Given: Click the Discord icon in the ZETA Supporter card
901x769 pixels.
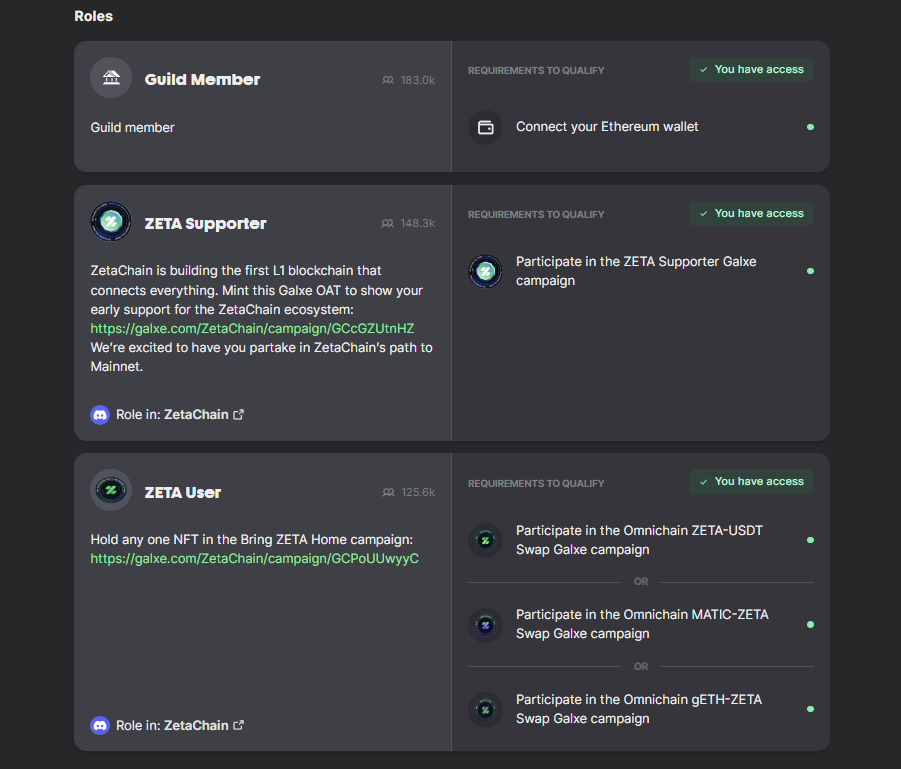Looking at the screenshot, I should (x=100, y=414).
